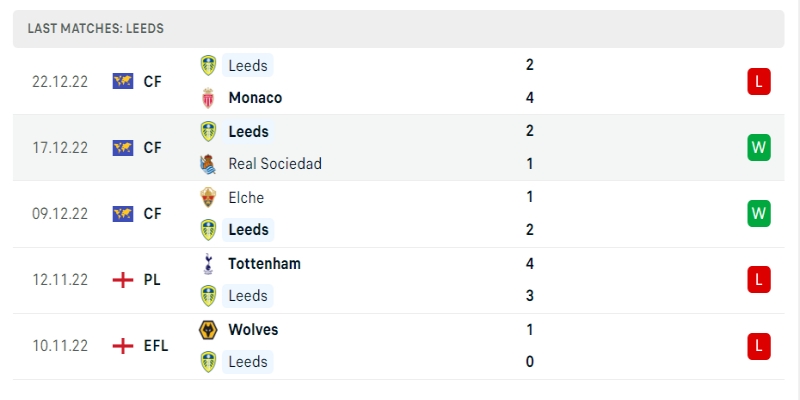The height and width of the screenshot is (400, 800).
Task: Click the Tottenham club crest icon
Action: [208, 264]
